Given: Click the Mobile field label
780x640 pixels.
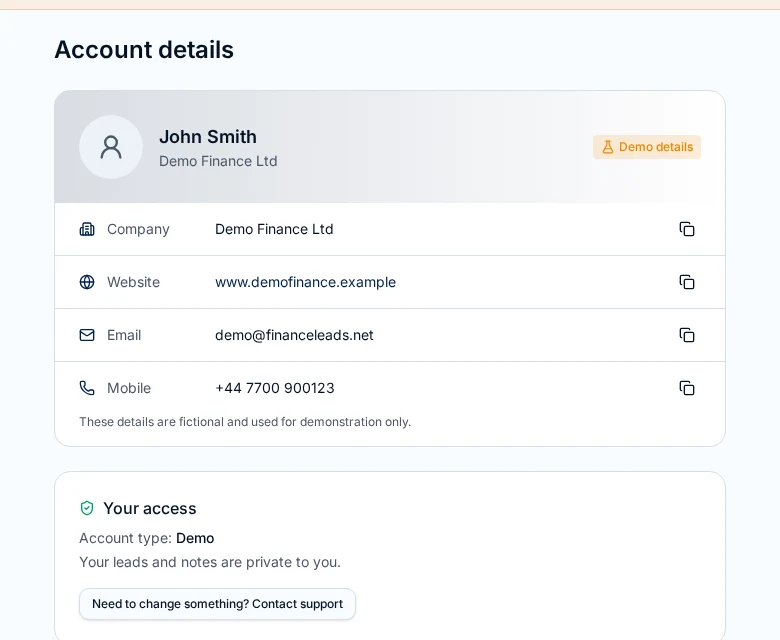Looking at the screenshot, I should point(129,388).
